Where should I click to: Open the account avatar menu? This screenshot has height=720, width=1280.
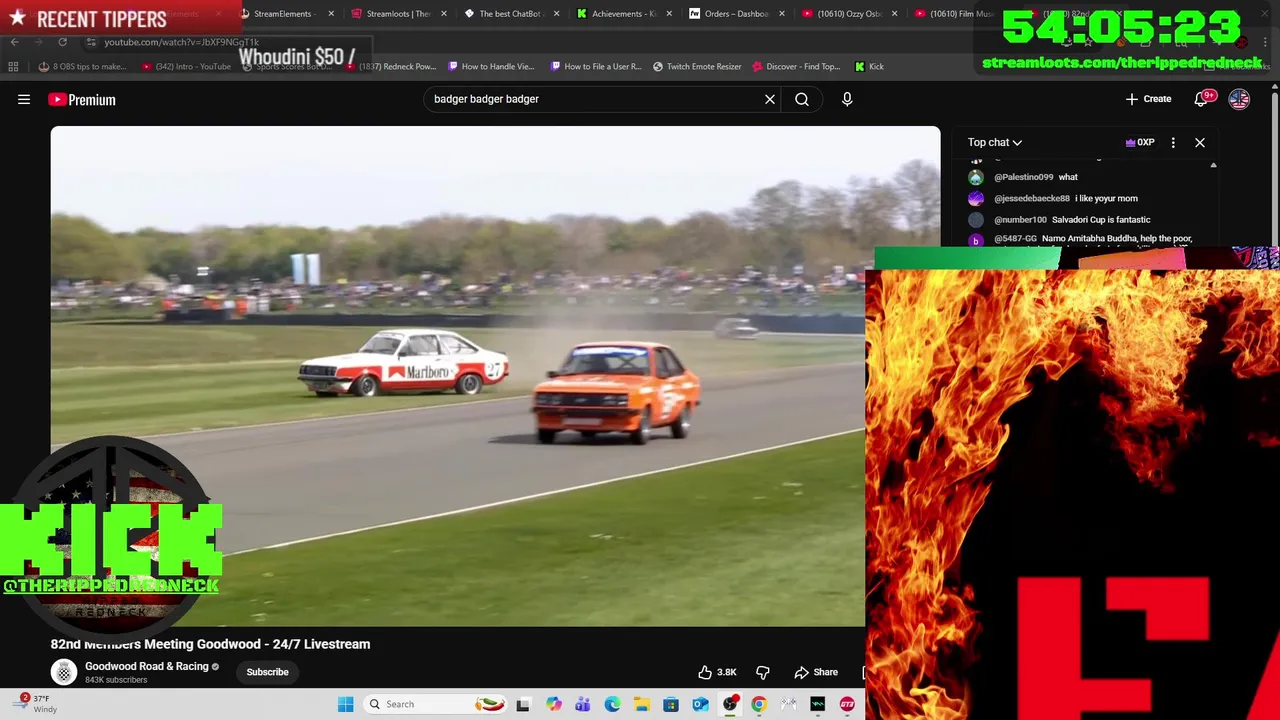click(x=1239, y=99)
